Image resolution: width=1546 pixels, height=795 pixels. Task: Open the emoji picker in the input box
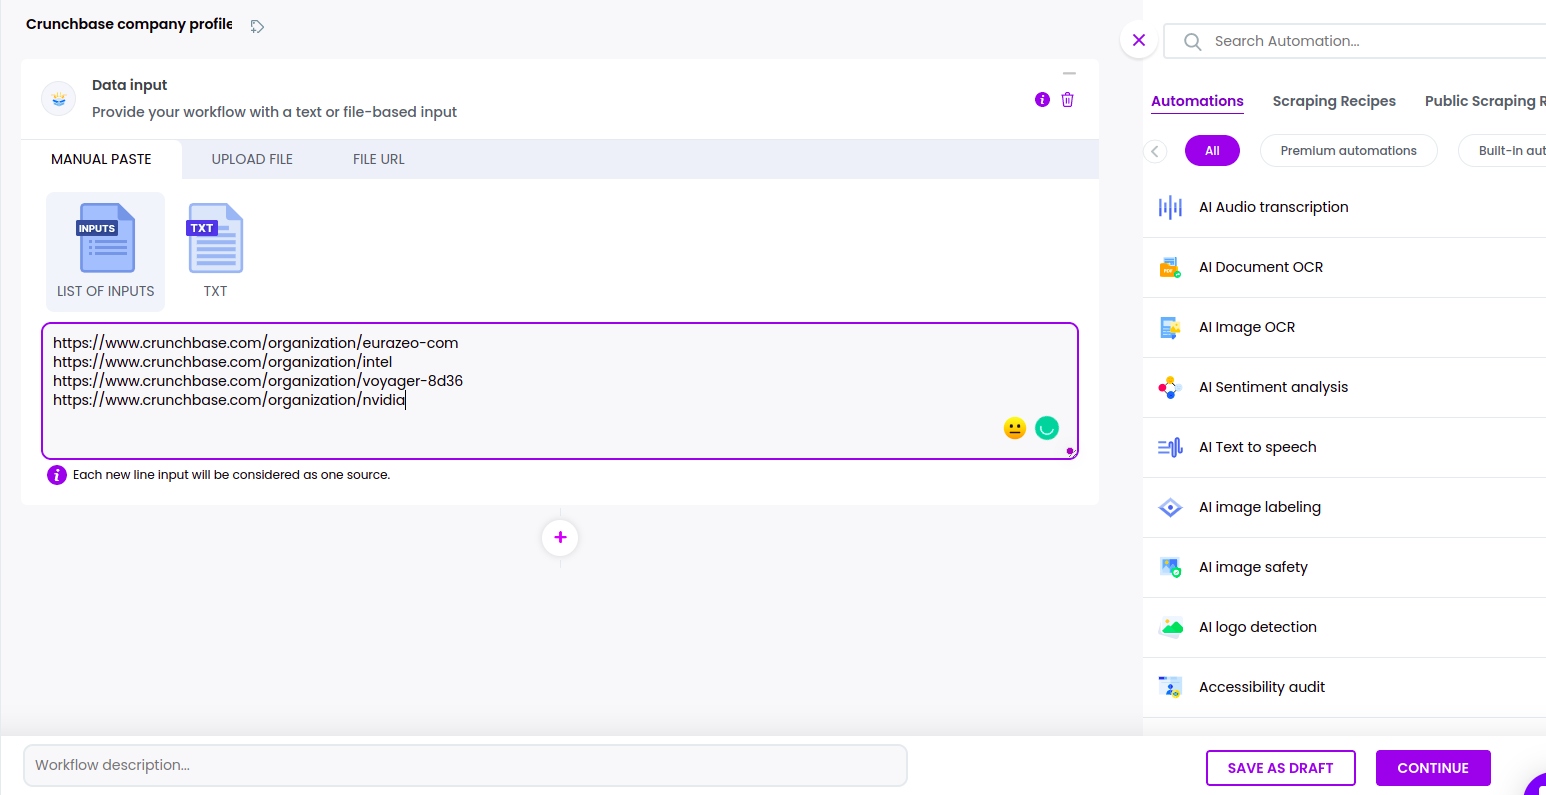(1014, 427)
